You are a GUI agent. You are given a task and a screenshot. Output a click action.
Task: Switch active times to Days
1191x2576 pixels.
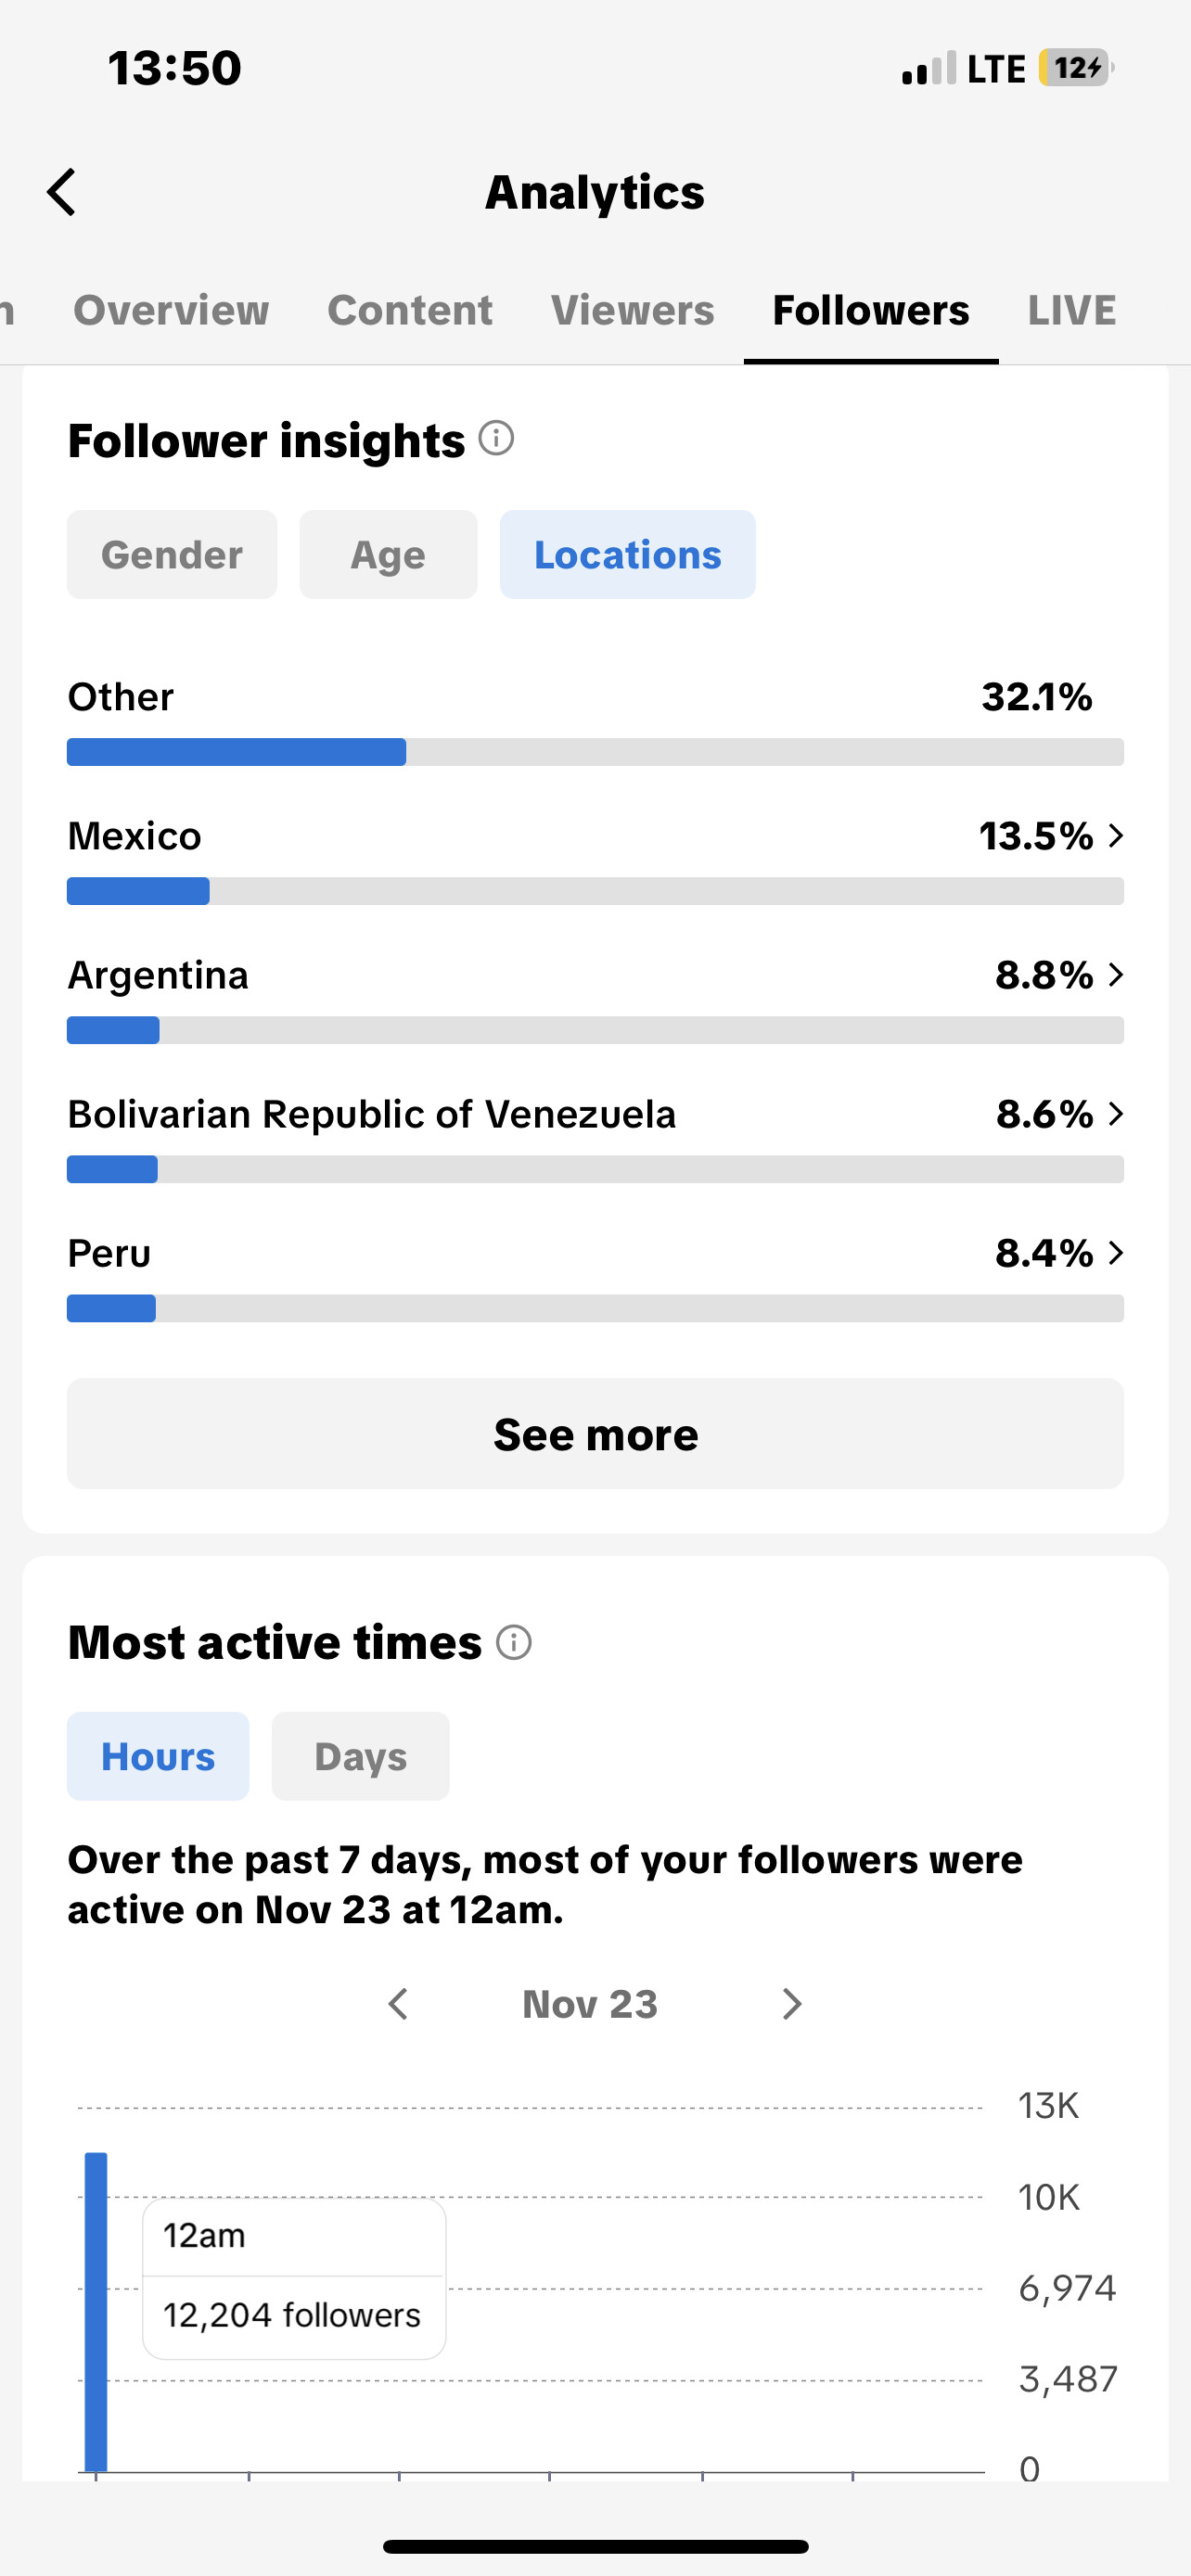coord(360,1757)
